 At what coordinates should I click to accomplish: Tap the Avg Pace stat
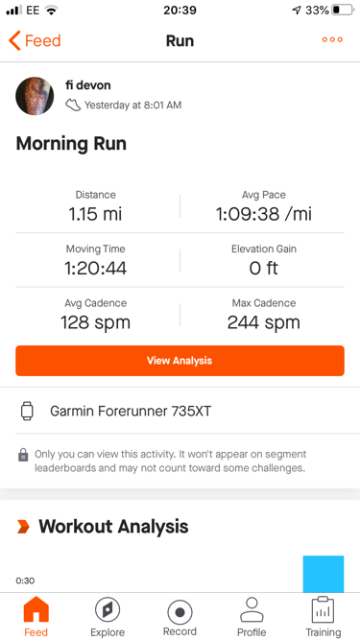pyautogui.click(x=264, y=207)
